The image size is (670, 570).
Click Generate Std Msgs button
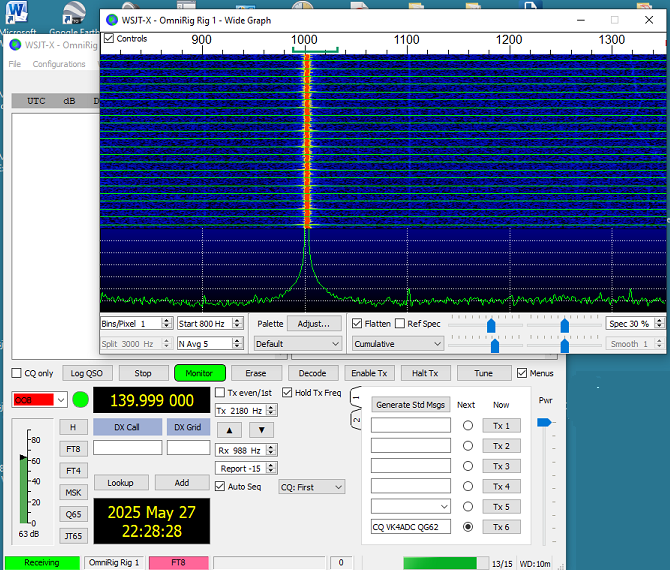(x=411, y=405)
